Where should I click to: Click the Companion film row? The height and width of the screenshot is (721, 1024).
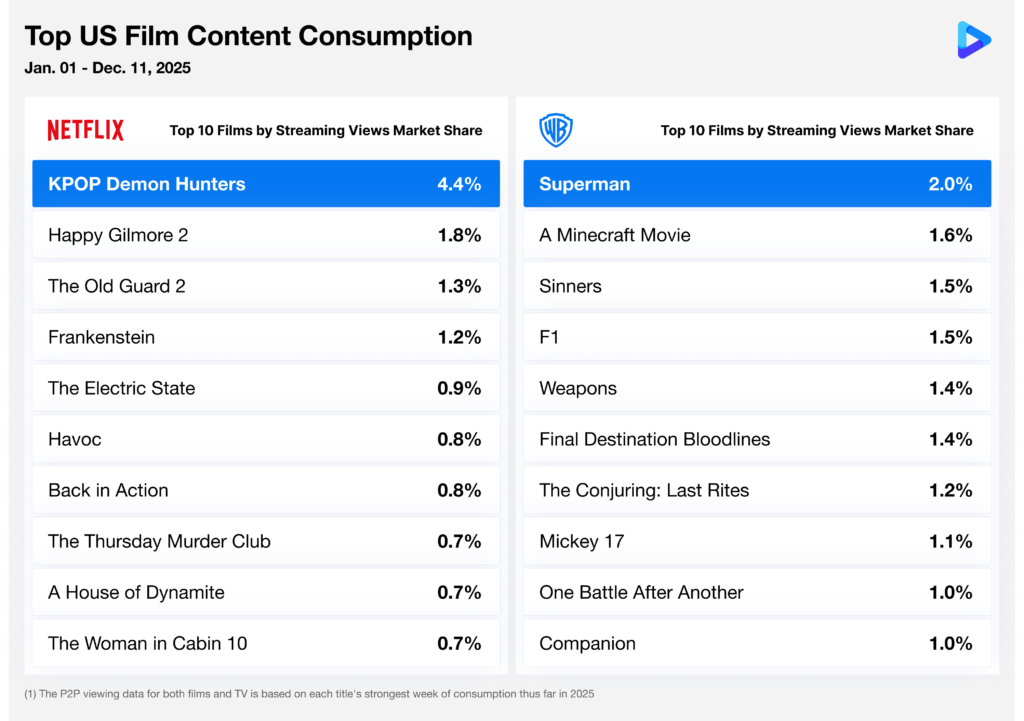[x=757, y=643]
